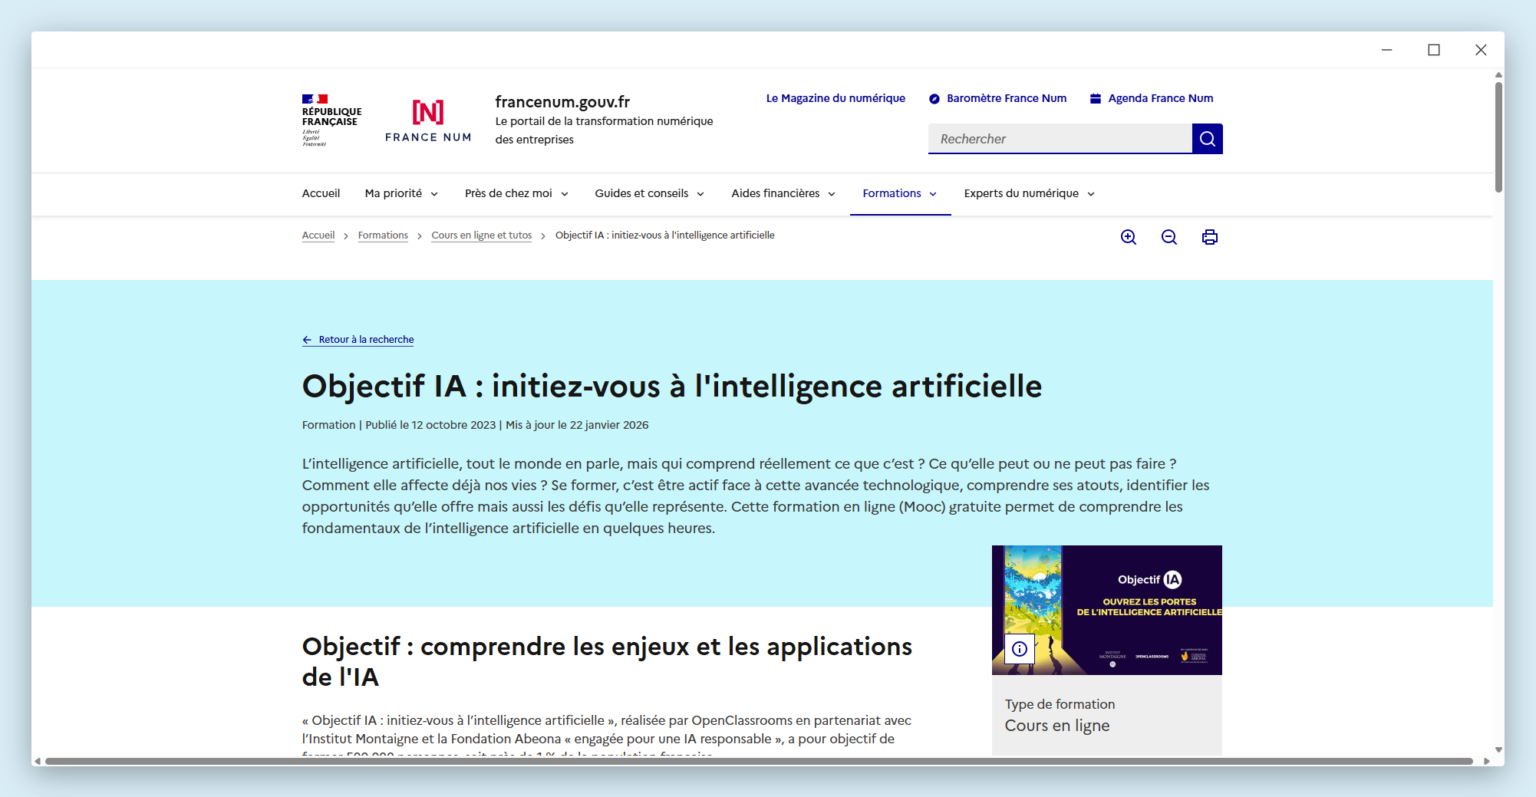Viewport: 1536px width, 797px height.
Task: Open Le Magazine du numérique link
Action: [x=835, y=99]
